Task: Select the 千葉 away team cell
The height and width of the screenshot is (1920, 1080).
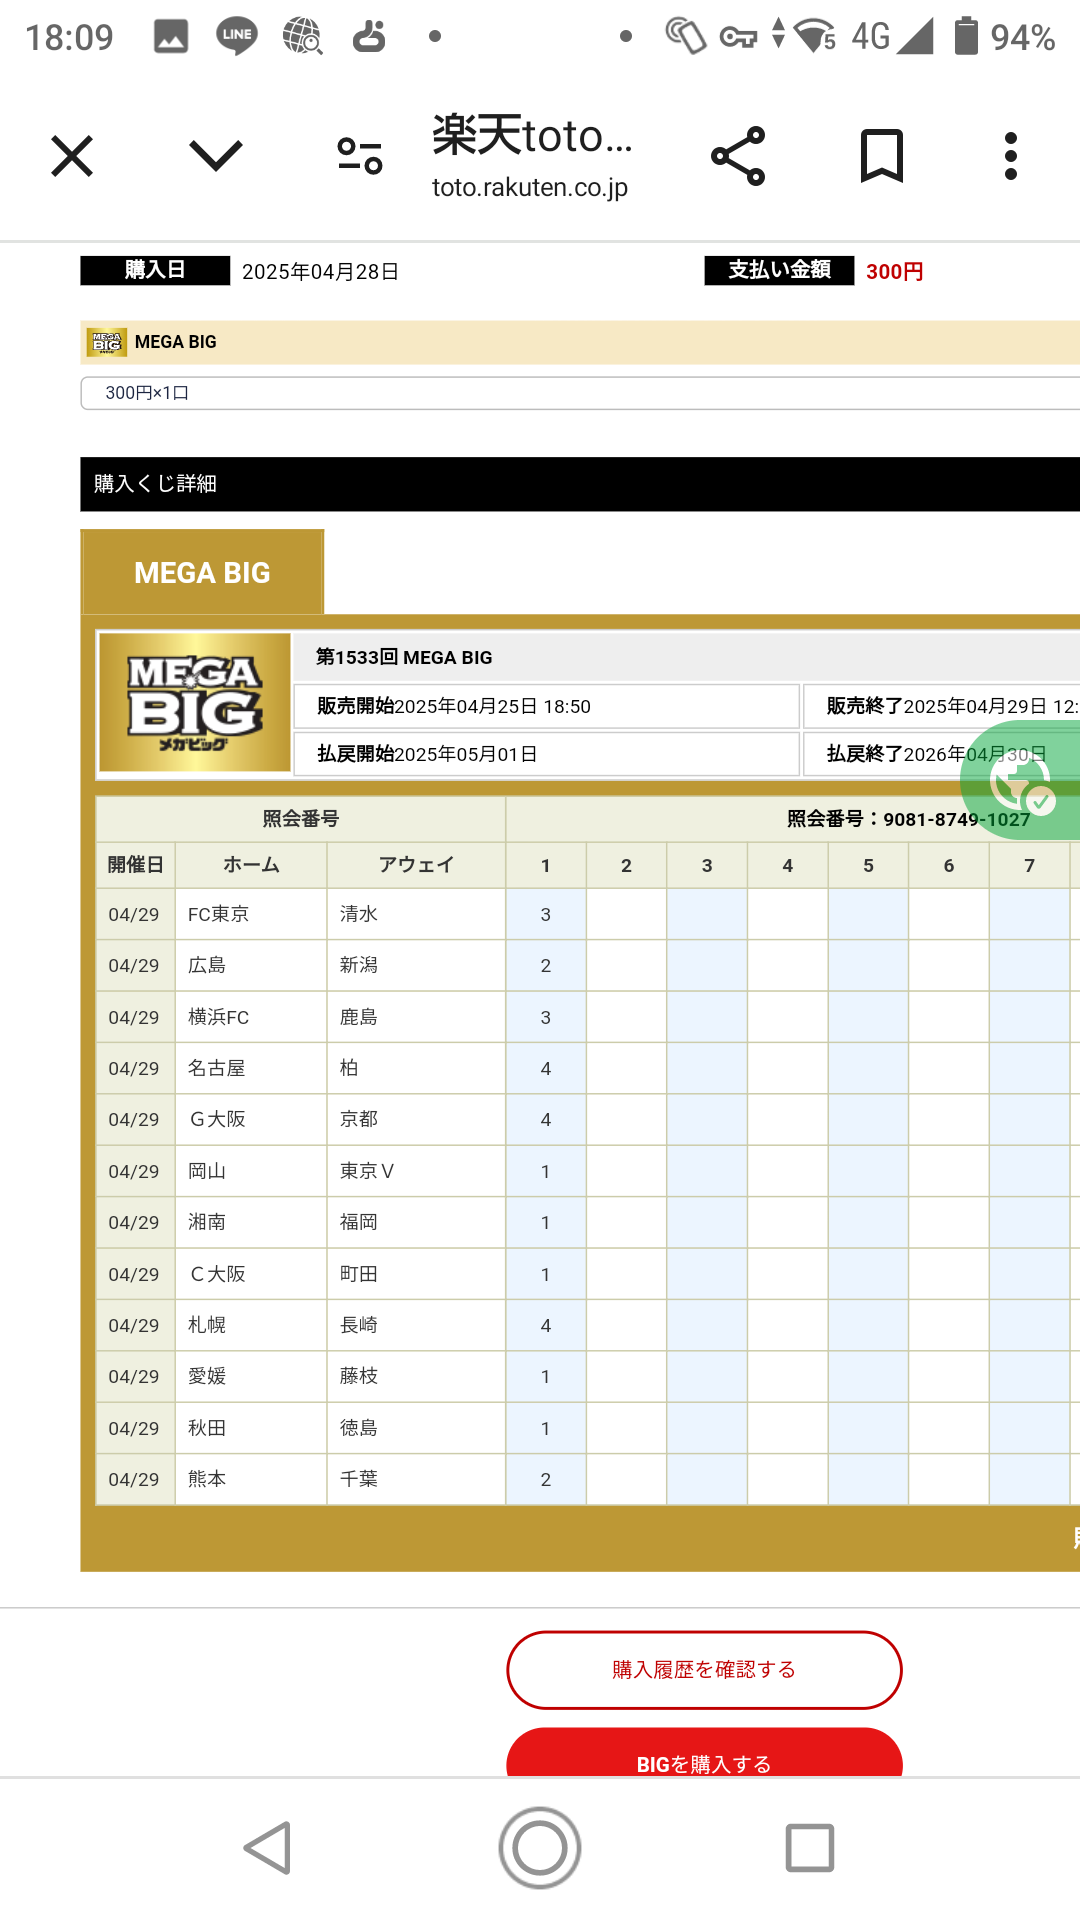Action: tap(416, 1479)
